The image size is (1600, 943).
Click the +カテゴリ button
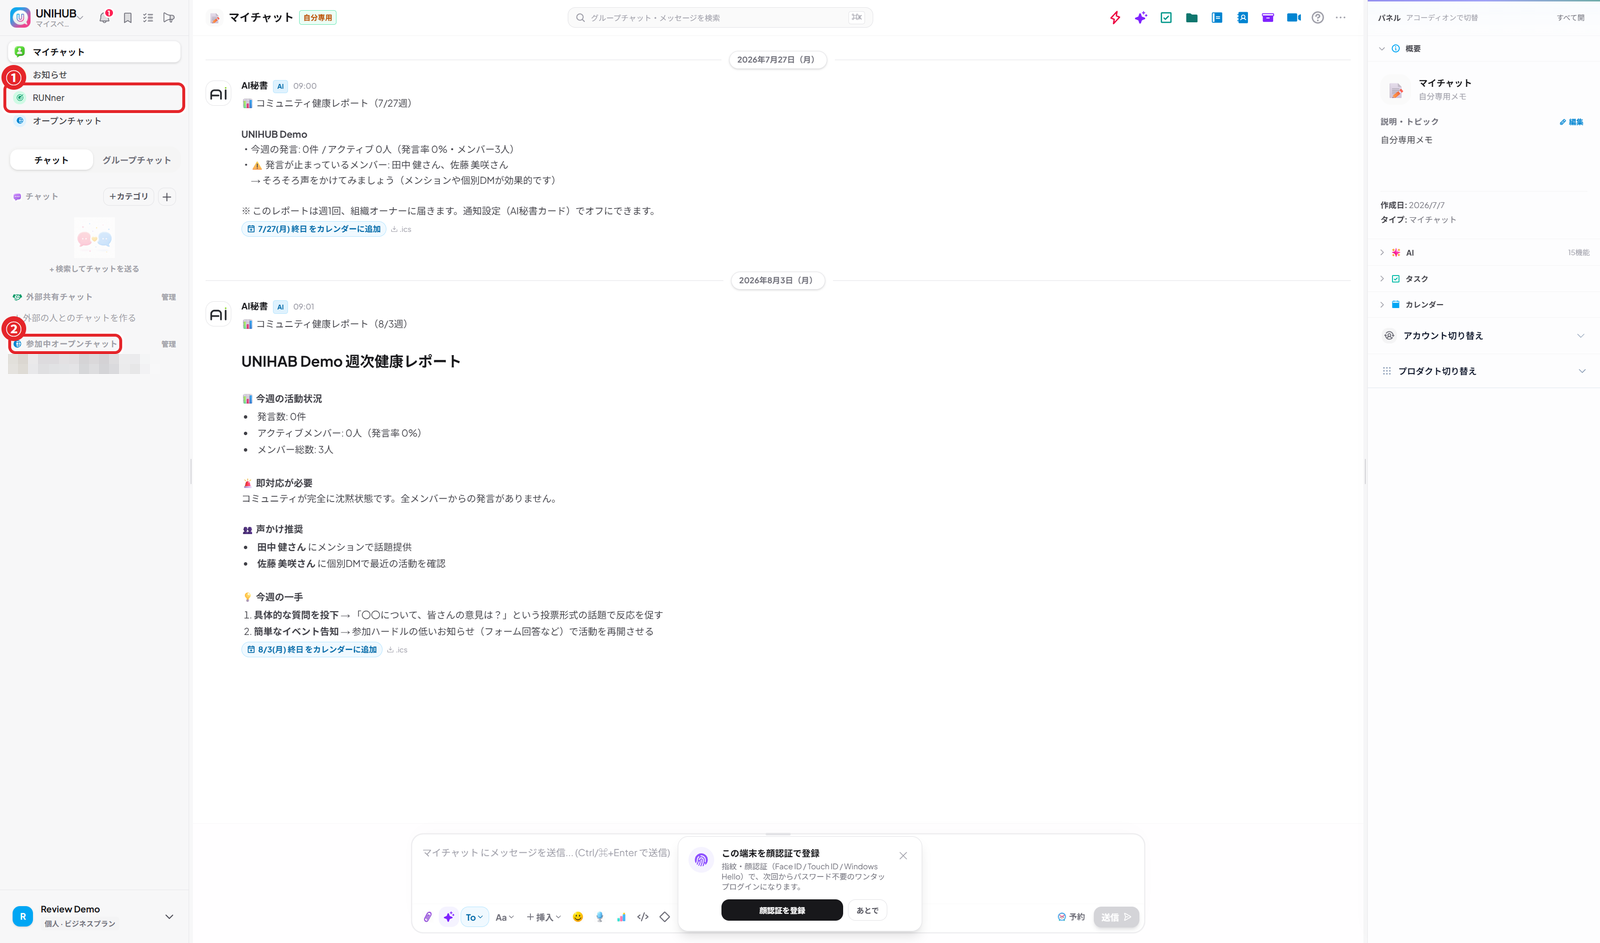pyautogui.click(x=129, y=197)
